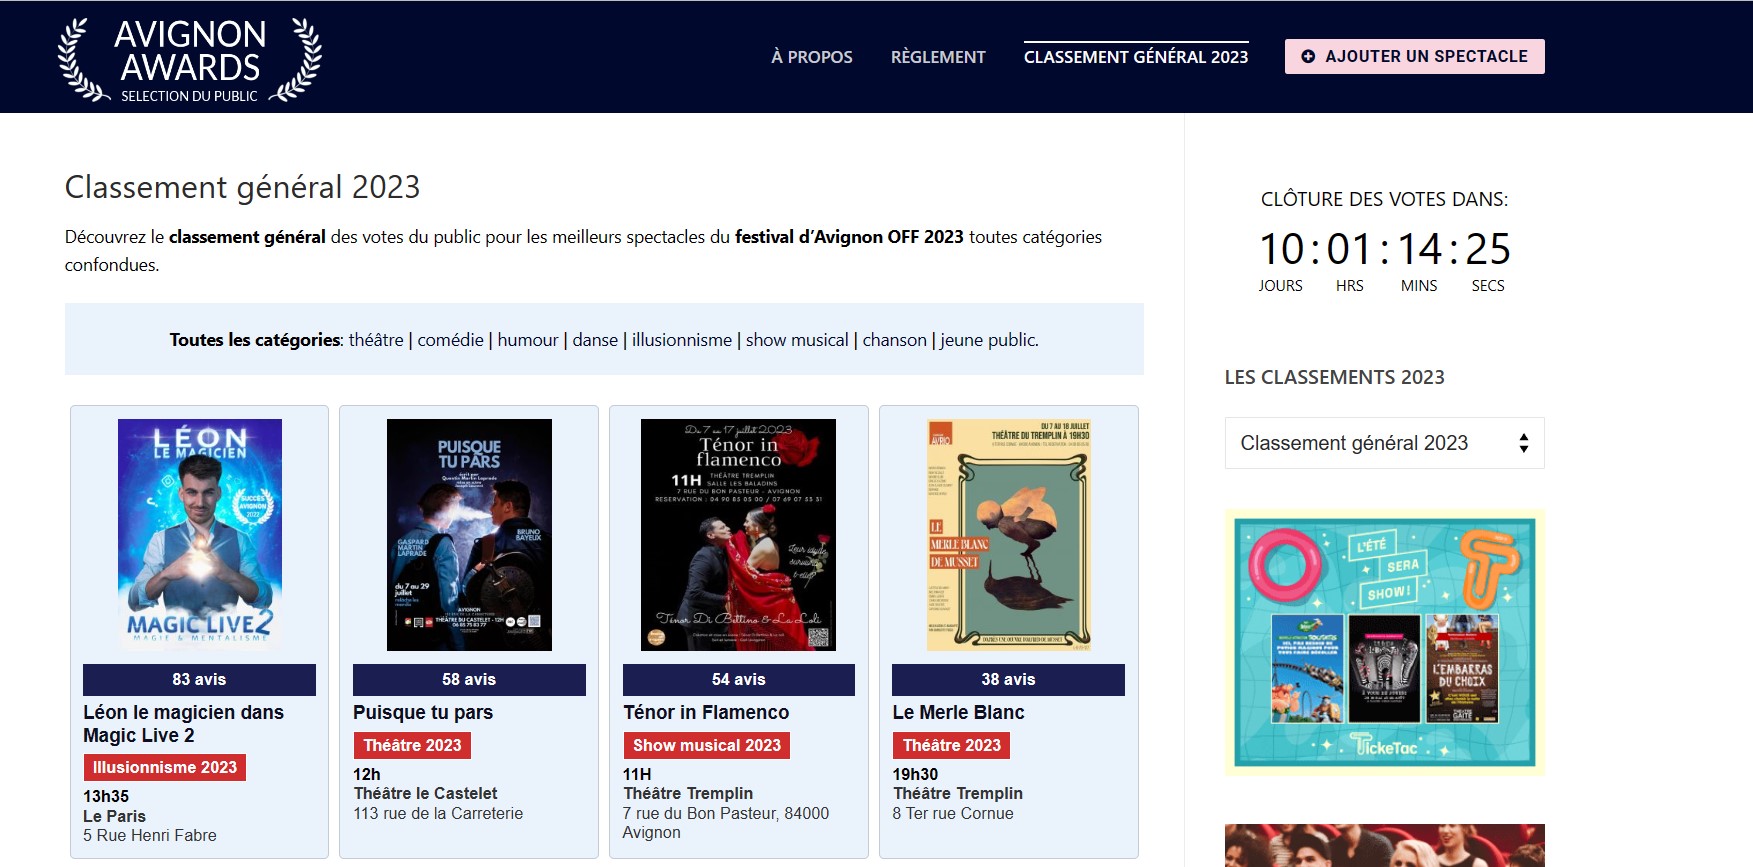
Task: Click the 83 avis review bar
Action: (199, 679)
